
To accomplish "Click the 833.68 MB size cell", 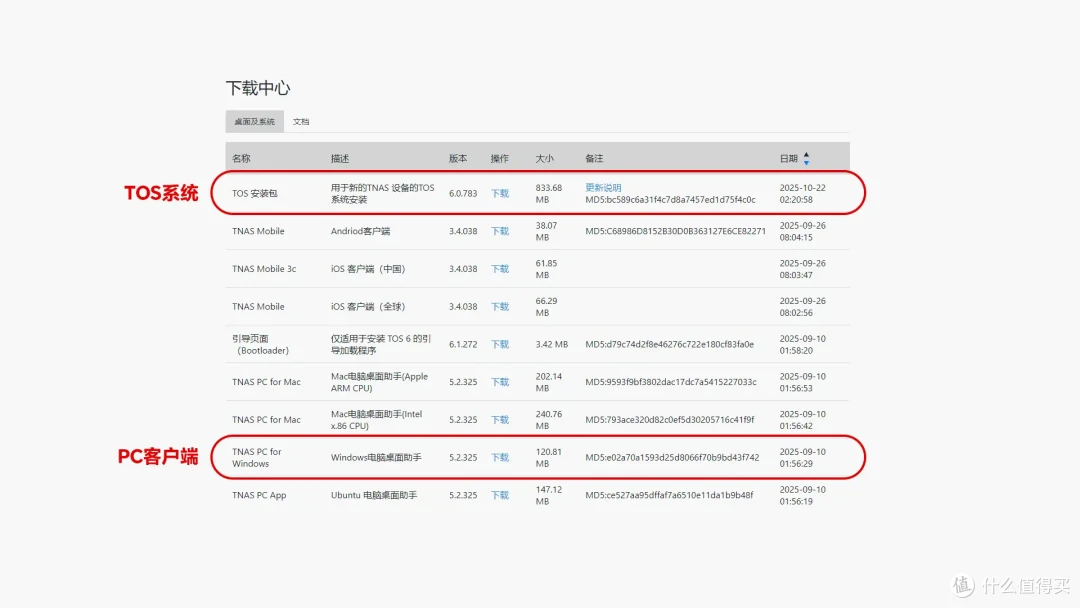I will click(549, 193).
